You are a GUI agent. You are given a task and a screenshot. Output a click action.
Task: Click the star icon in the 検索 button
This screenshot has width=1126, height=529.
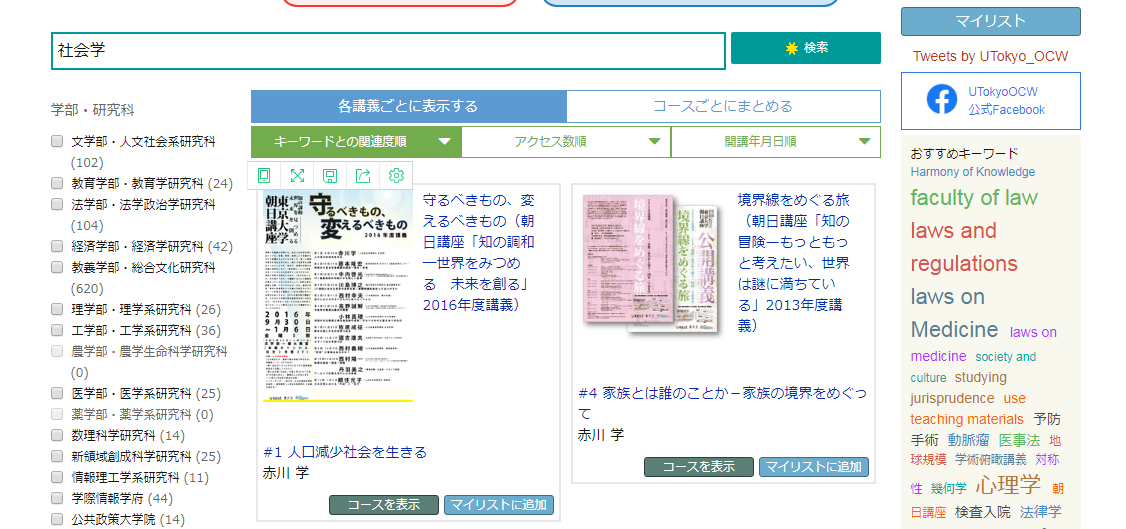tap(791, 48)
